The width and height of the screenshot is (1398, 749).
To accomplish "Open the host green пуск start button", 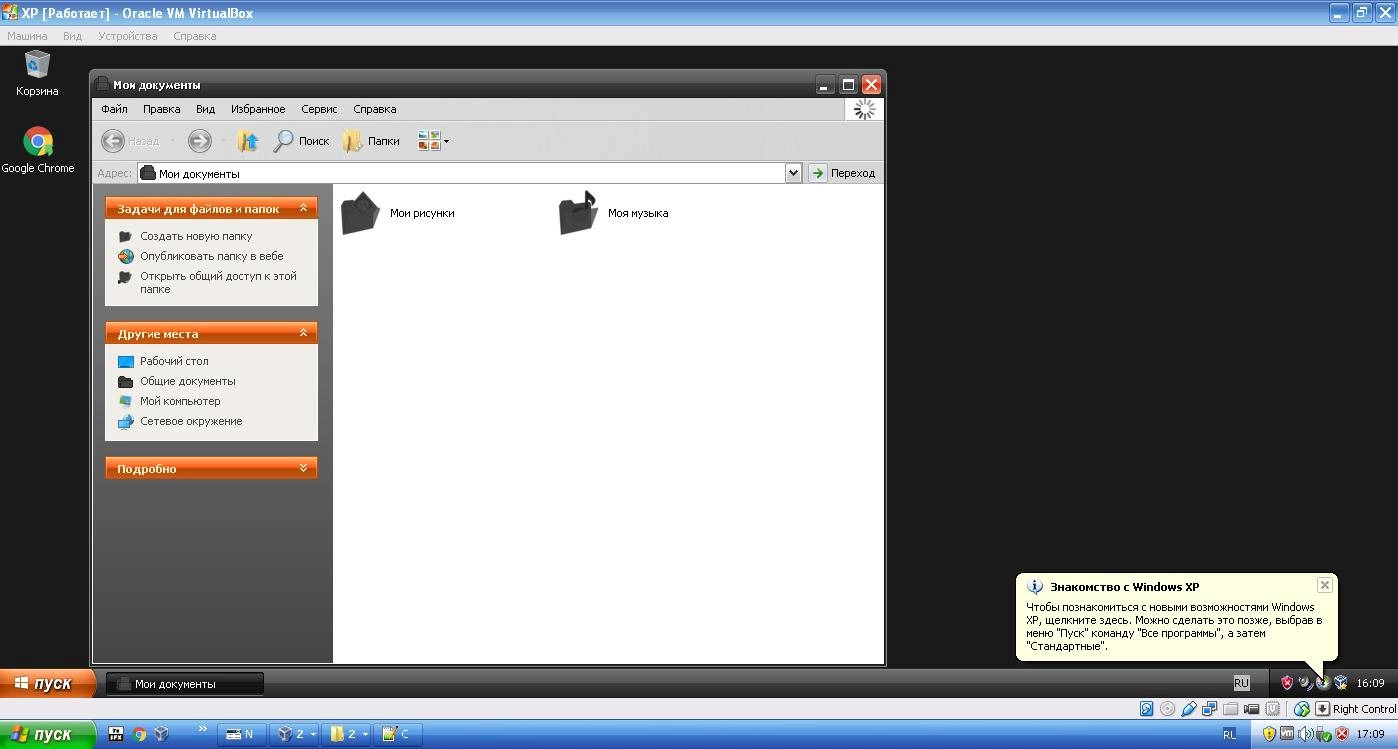I will pyautogui.click(x=47, y=734).
